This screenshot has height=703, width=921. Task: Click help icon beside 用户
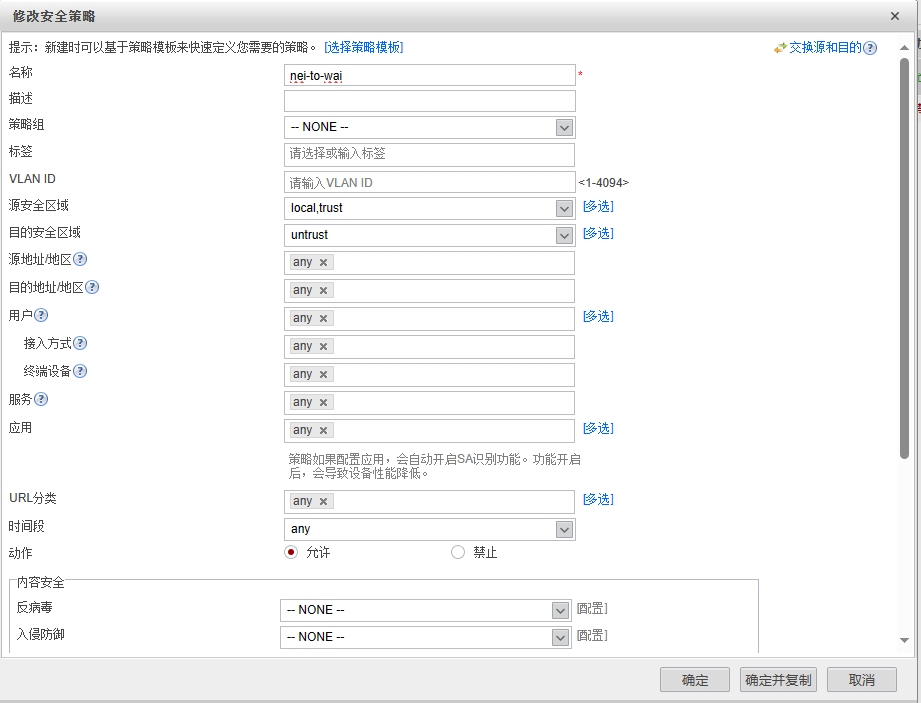click(x=41, y=315)
